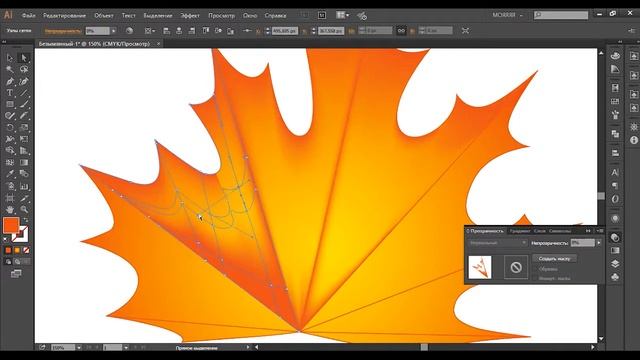Switch to the Layers tab in panel

540,231
